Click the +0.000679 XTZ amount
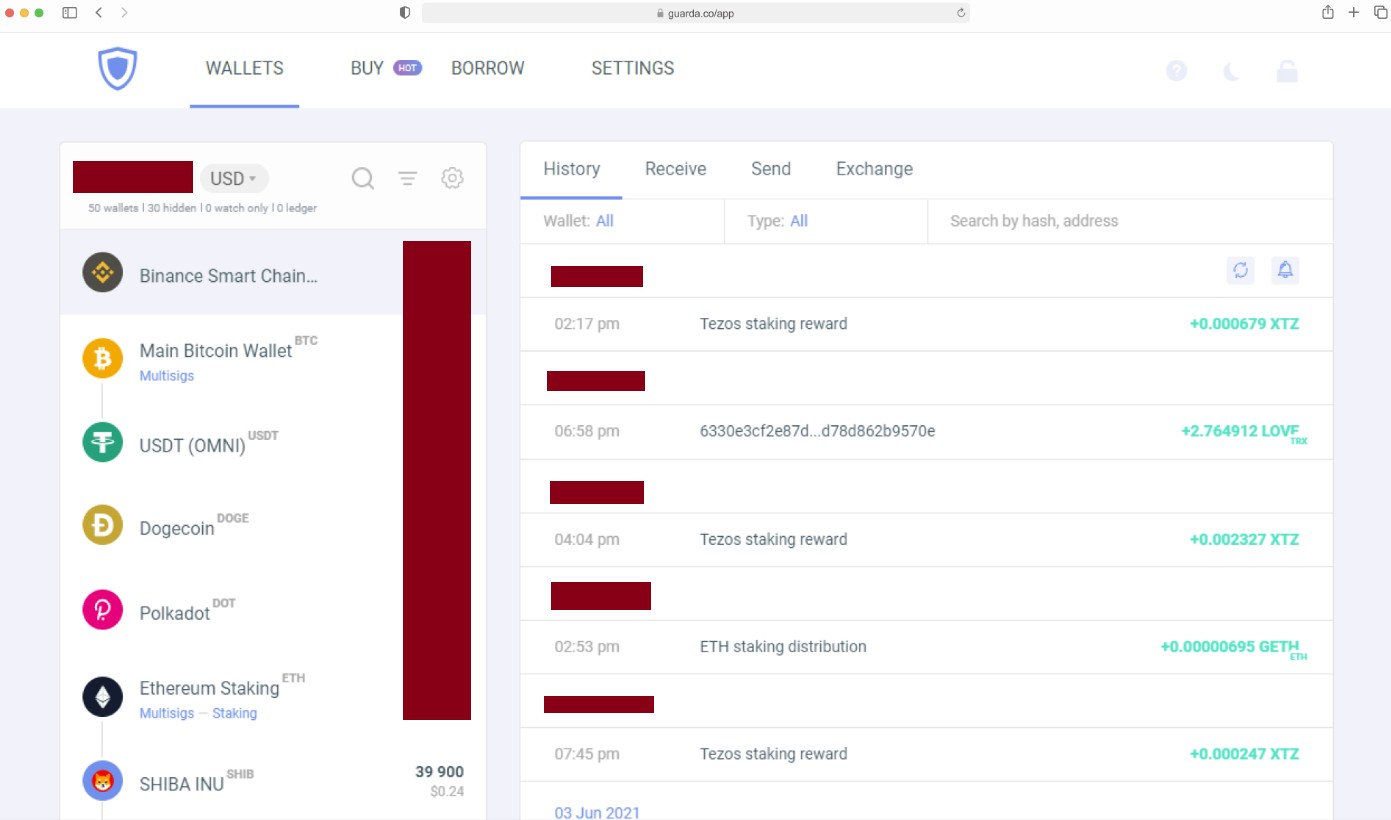Viewport: 1391px width, 820px height. click(1244, 324)
